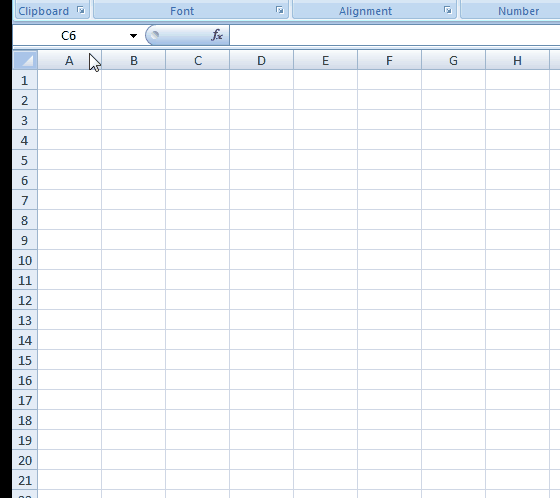Select row 6 header
The width and height of the screenshot is (560, 498).
click(x=25, y=180)
